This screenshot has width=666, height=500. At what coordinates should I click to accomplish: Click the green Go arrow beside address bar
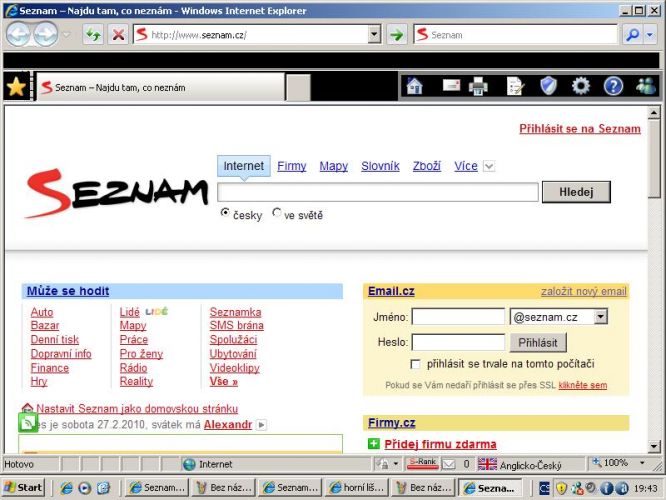(x=397, y=34)
